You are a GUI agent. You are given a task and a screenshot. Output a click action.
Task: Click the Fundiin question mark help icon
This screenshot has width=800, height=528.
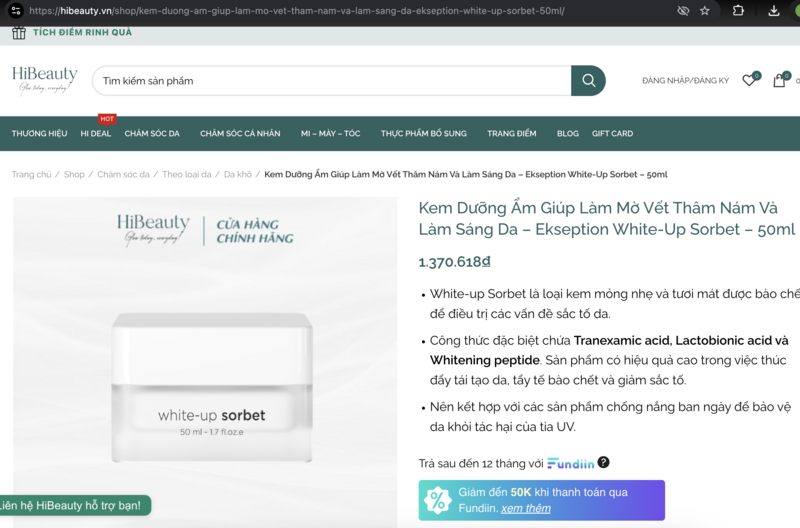(x=603, y=462)
